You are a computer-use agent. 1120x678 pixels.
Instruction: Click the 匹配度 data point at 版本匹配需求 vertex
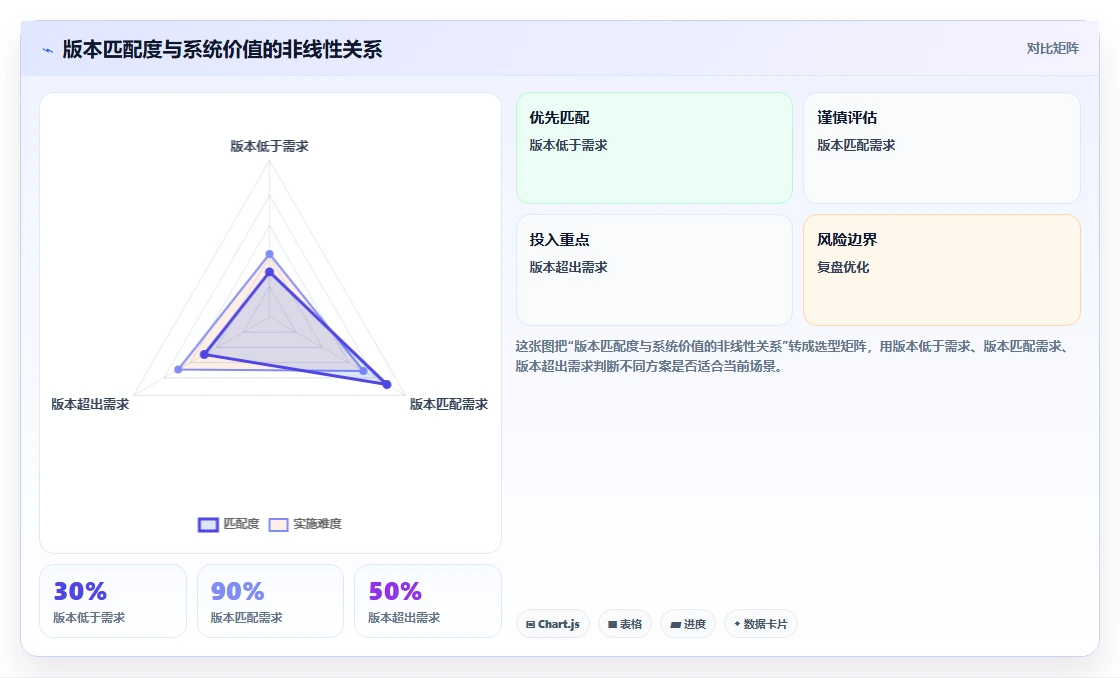coord(387,384)
